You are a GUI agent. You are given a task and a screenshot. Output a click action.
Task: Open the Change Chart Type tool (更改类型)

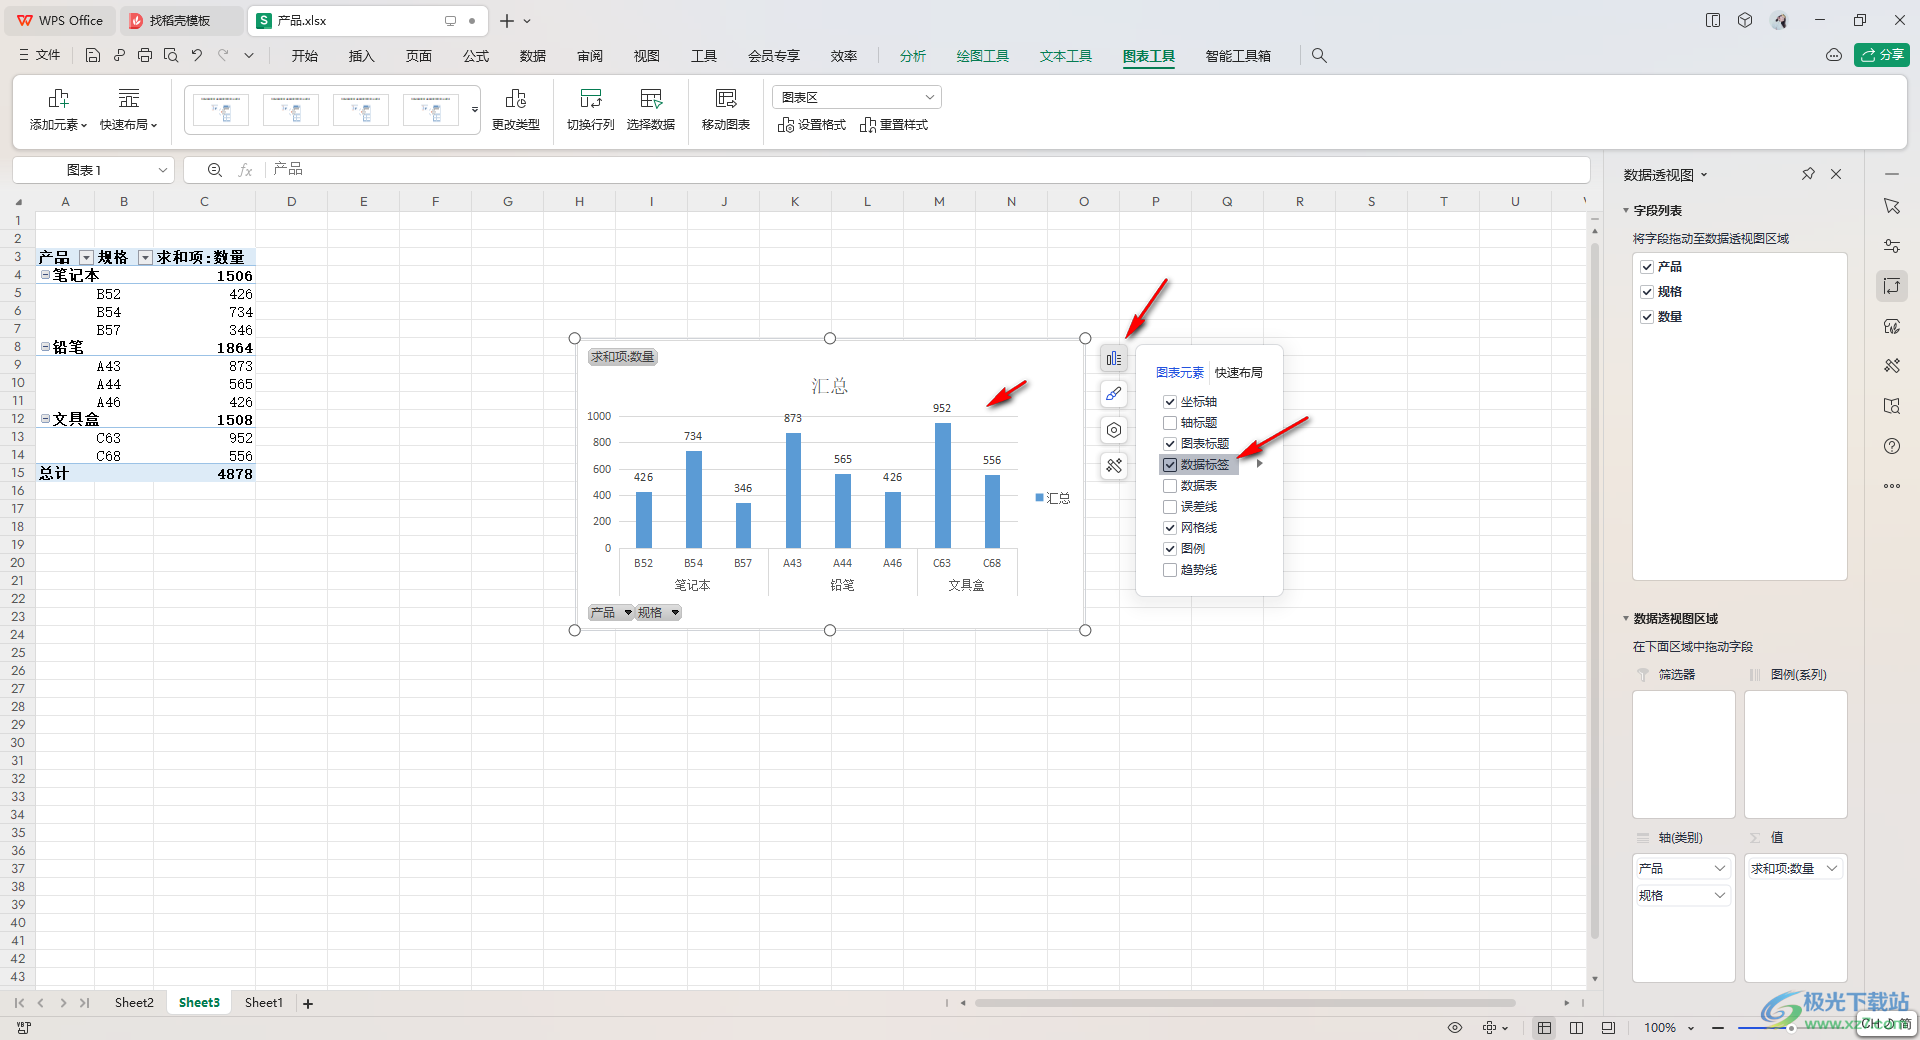(516, 110)
